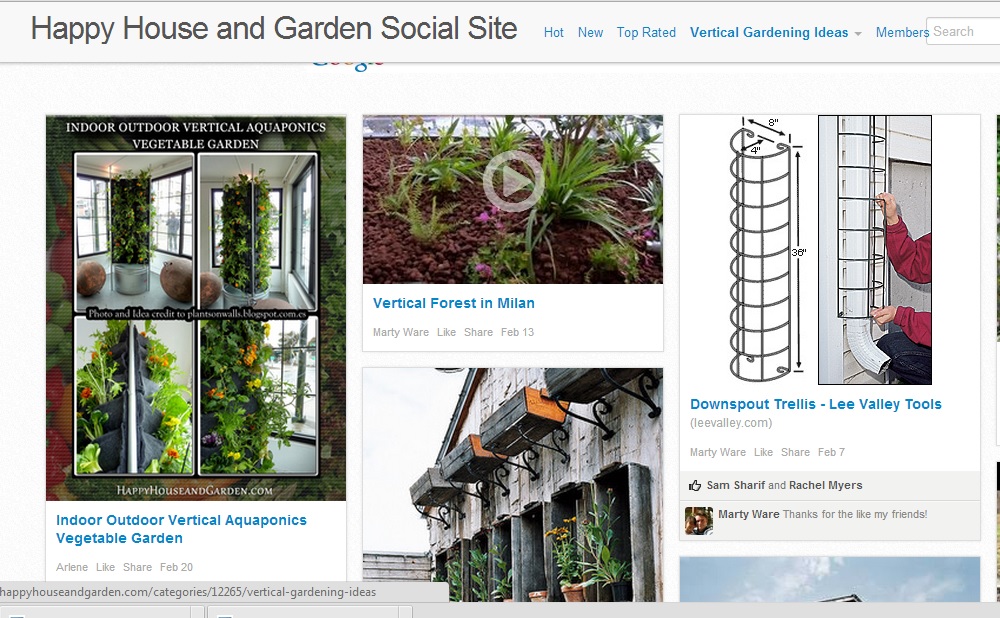The width and height of the screenshot is (1000, 618).
Task: Open Sam Sharif's profile from likes
Action: (735, 485)
